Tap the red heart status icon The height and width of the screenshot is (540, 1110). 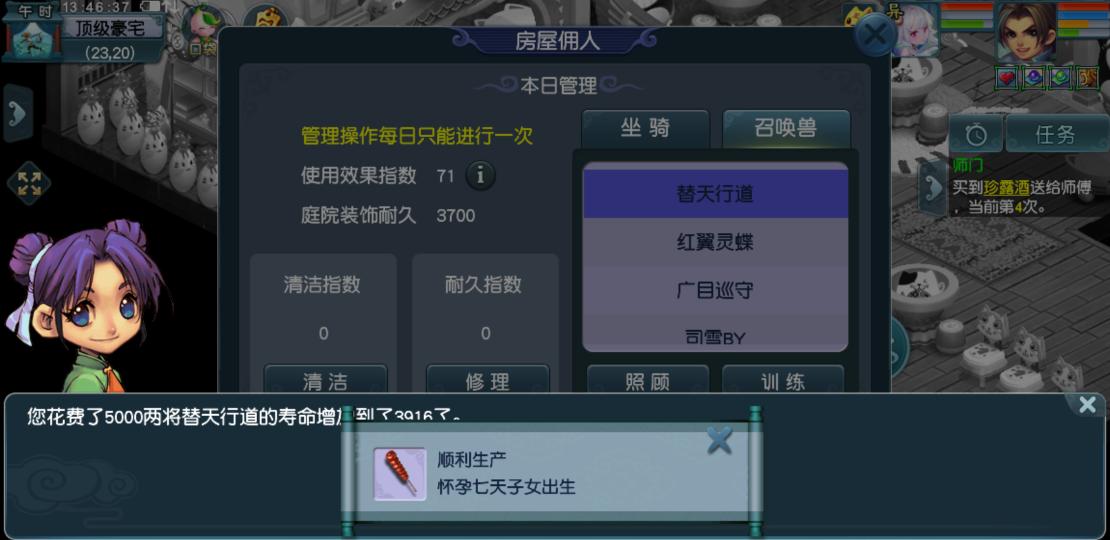click(x=1006, y=77)
